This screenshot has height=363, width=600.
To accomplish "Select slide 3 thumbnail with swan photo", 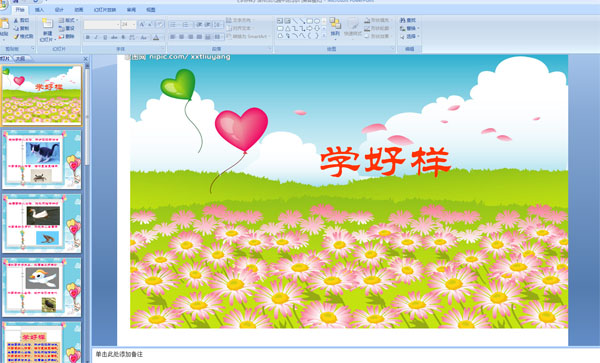I will (x=42, y=223).
